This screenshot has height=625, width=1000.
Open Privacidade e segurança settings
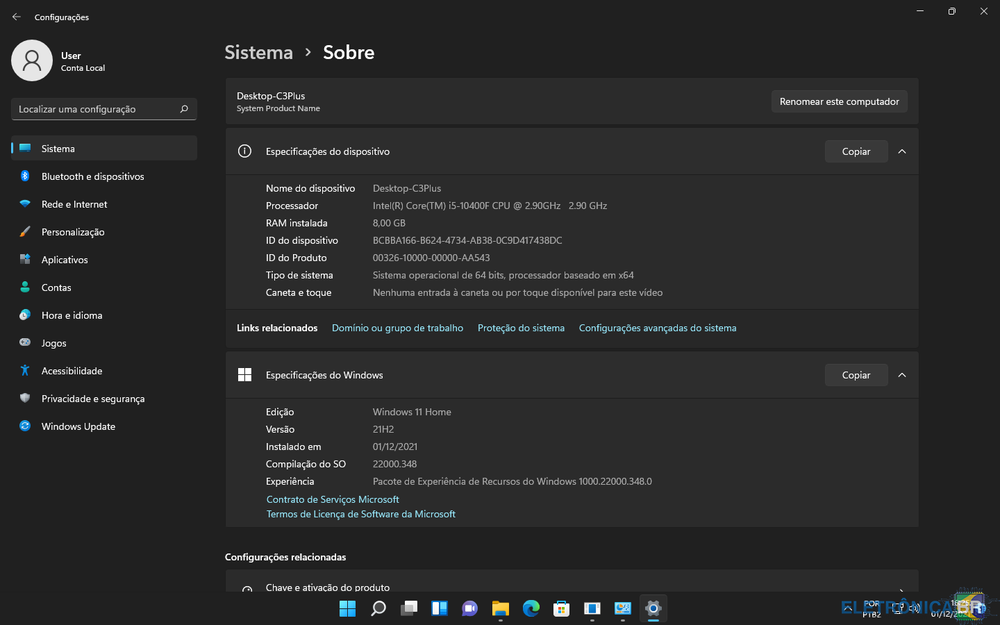coord(92,399)
